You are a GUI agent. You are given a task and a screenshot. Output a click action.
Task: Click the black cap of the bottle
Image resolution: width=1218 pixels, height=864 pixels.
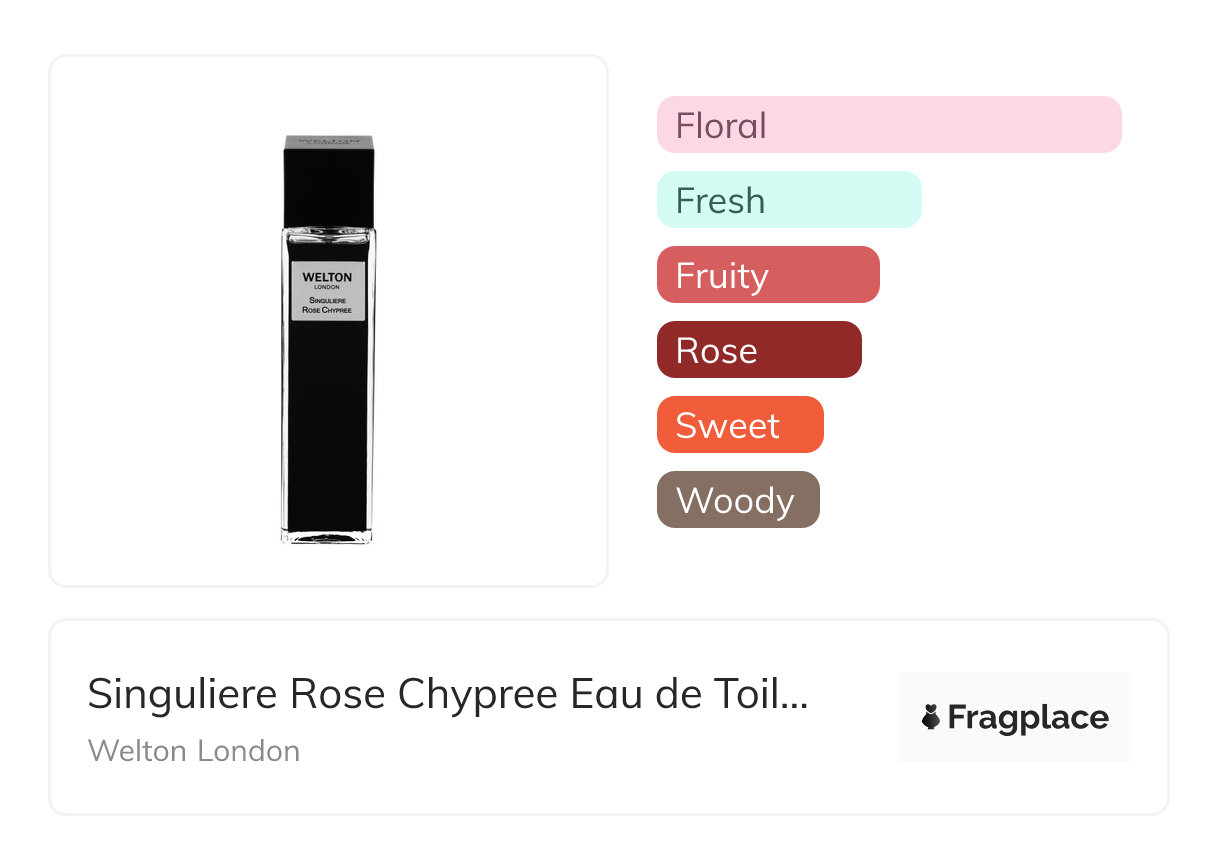328,180
